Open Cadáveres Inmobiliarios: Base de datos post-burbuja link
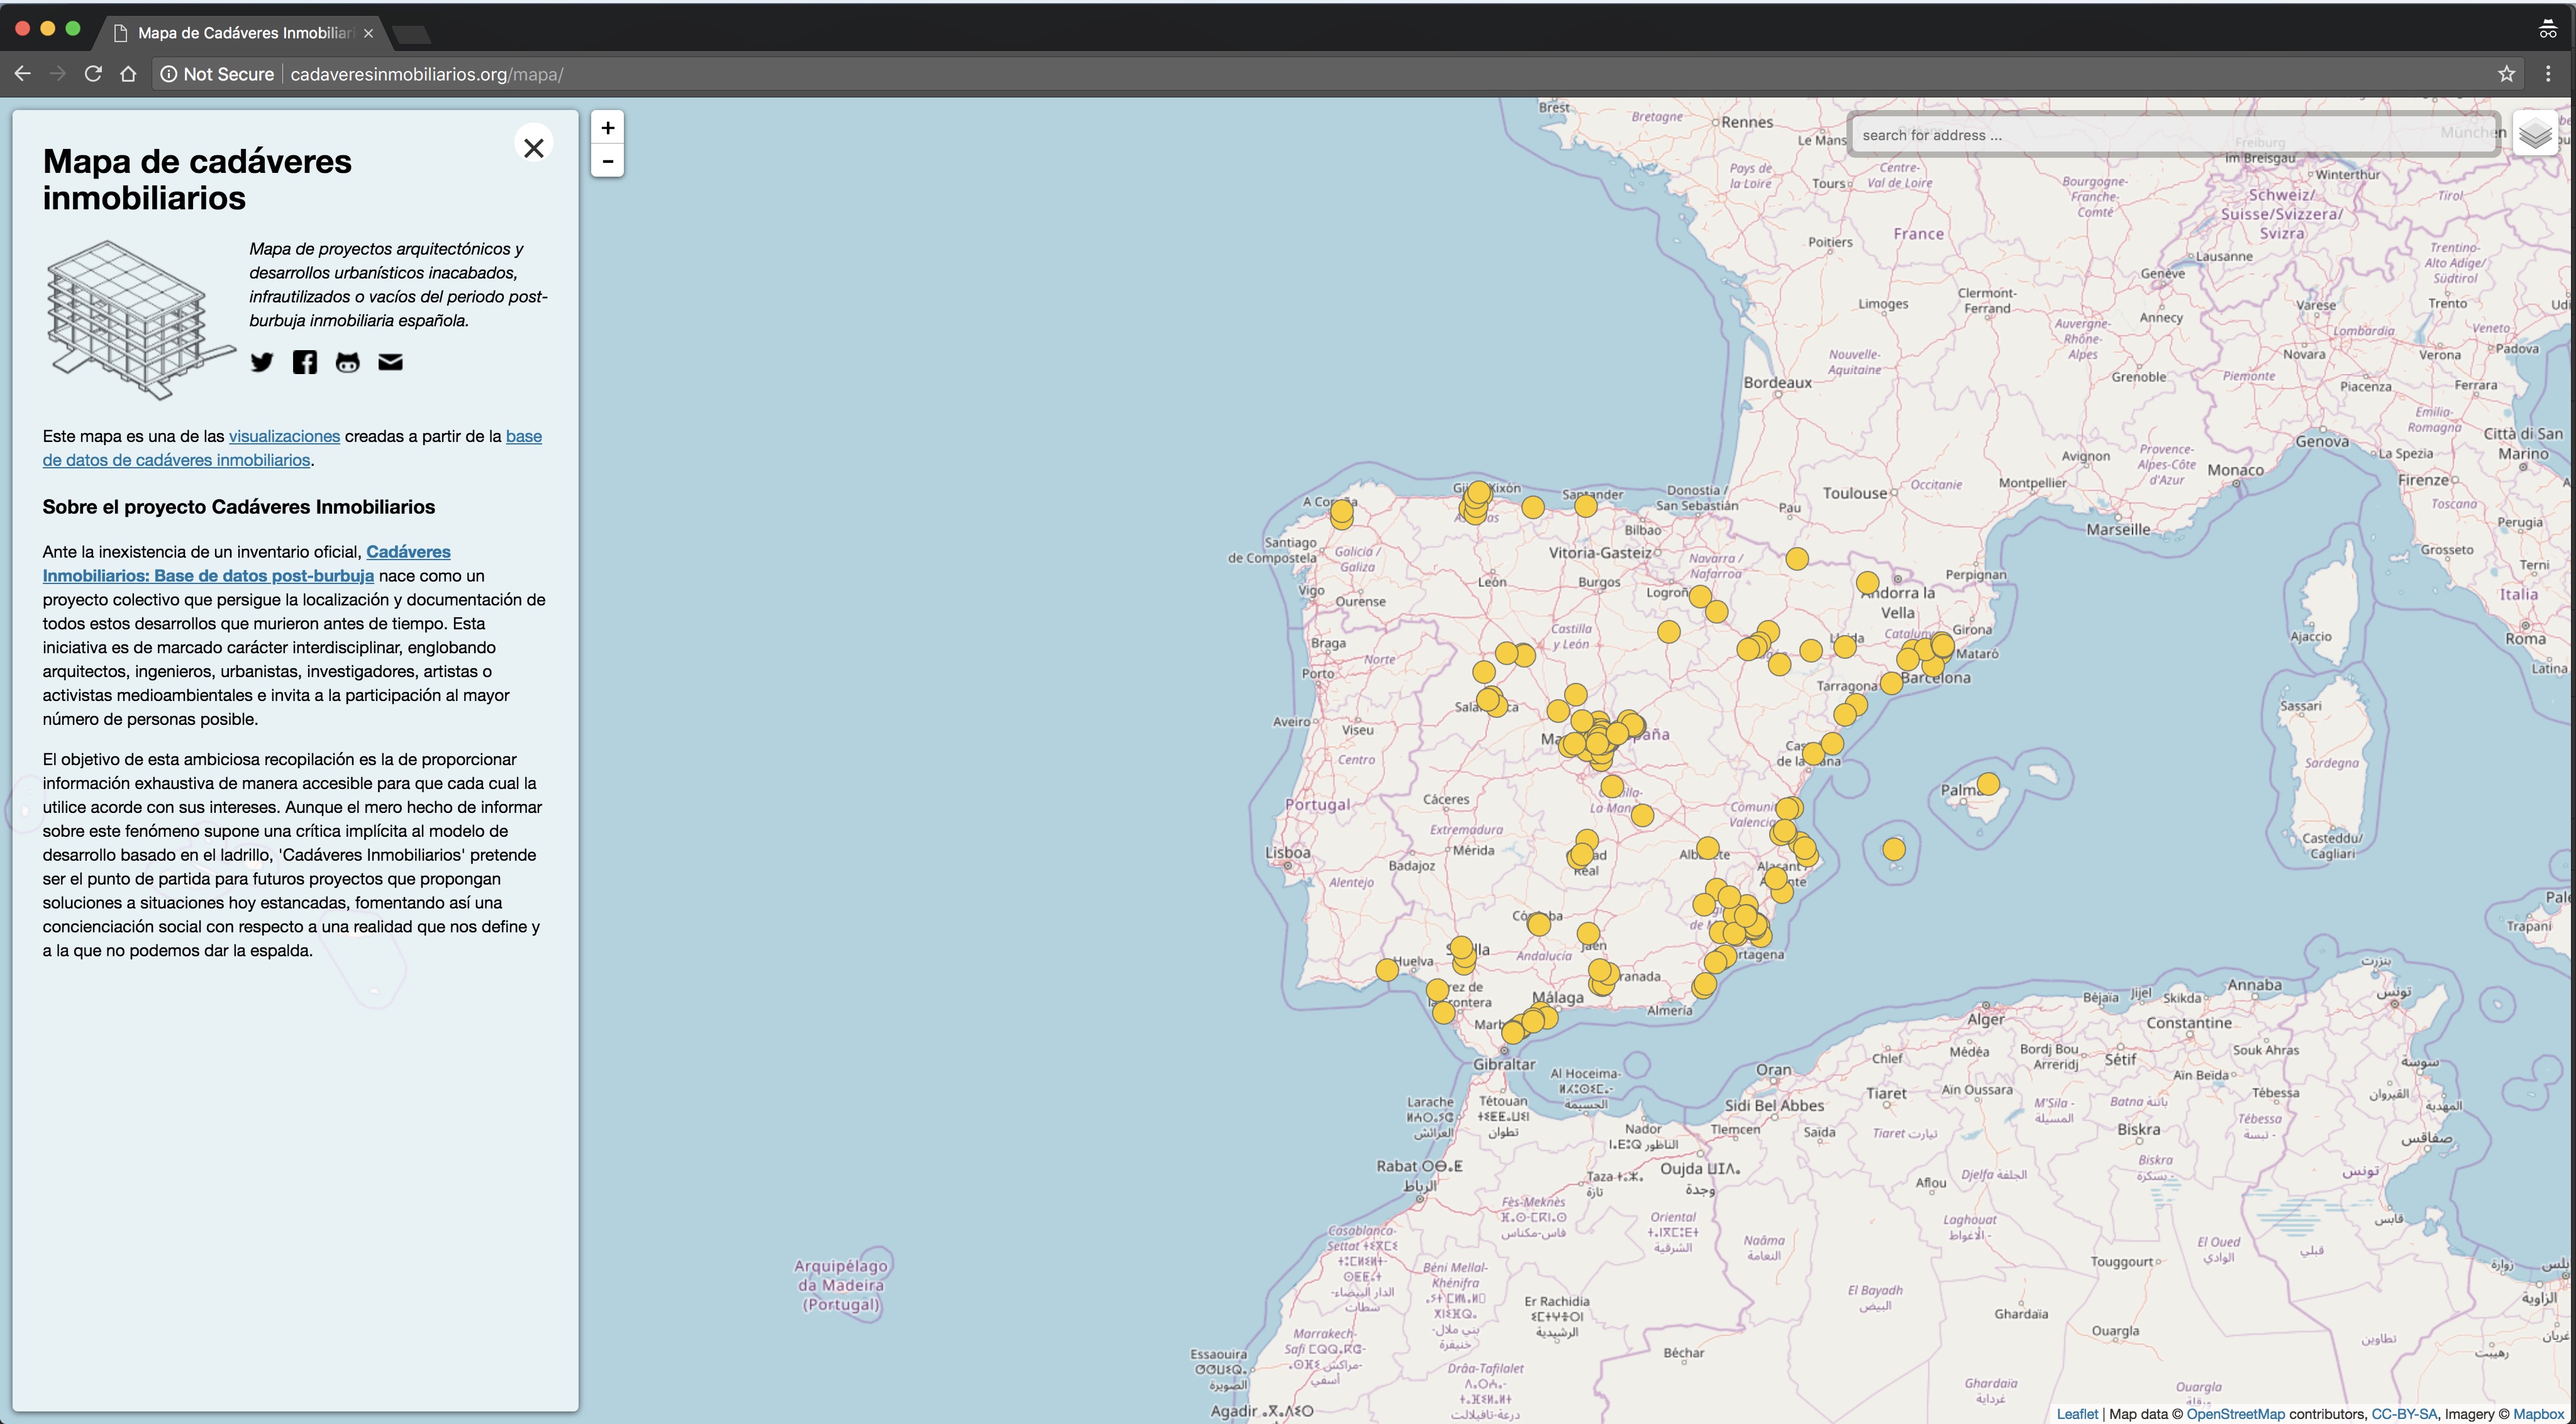 246,564
